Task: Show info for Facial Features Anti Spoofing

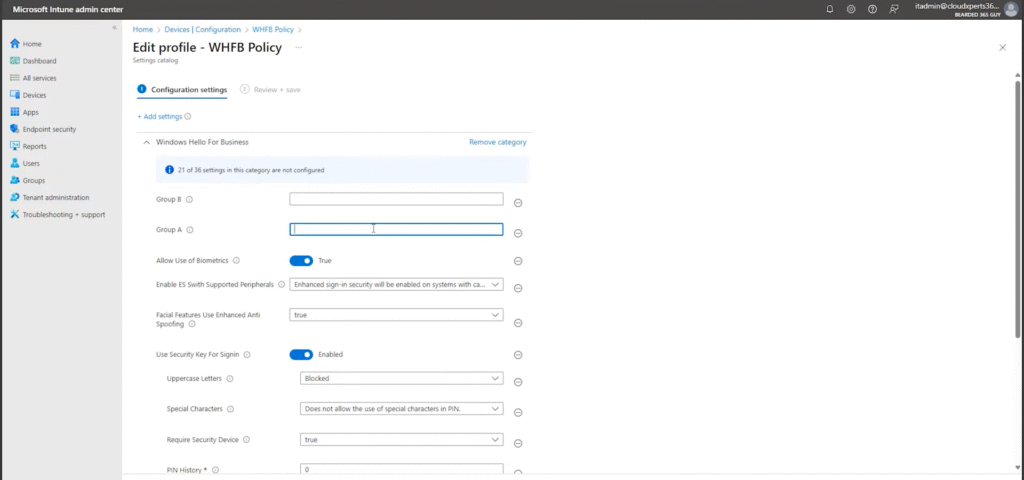Action: click(x=191, y=324)
